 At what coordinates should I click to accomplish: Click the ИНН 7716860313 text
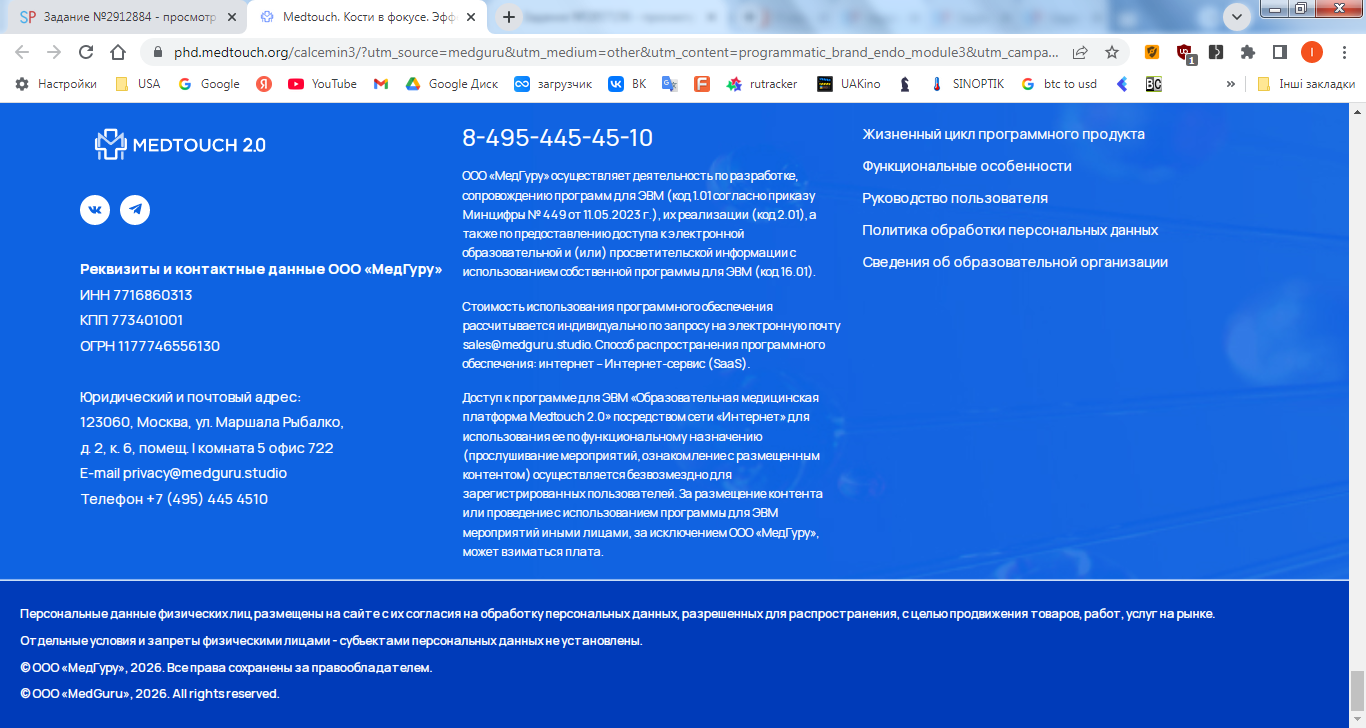(136, 295)
